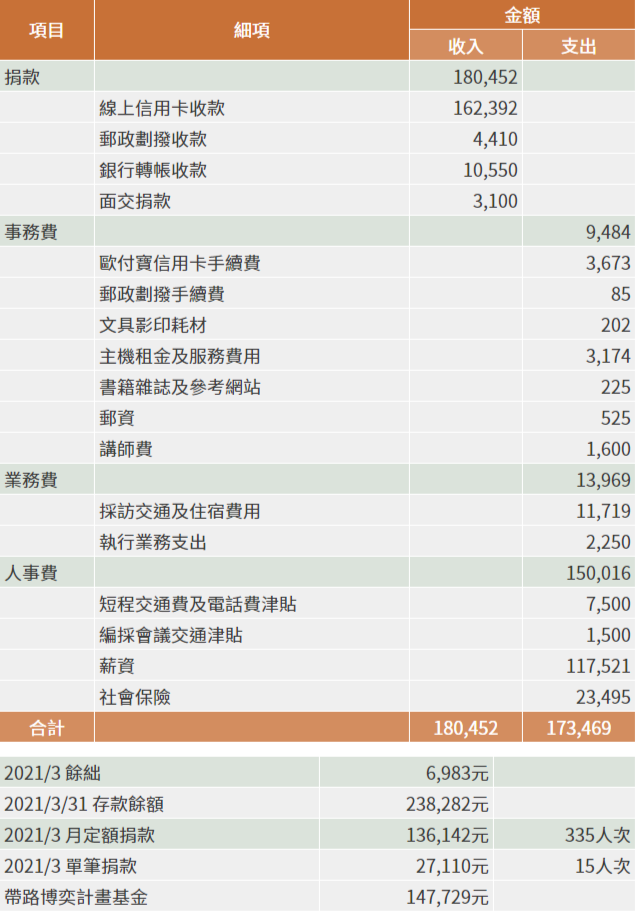
Task: Select the 郵資 item
Action: coord(117,418)
